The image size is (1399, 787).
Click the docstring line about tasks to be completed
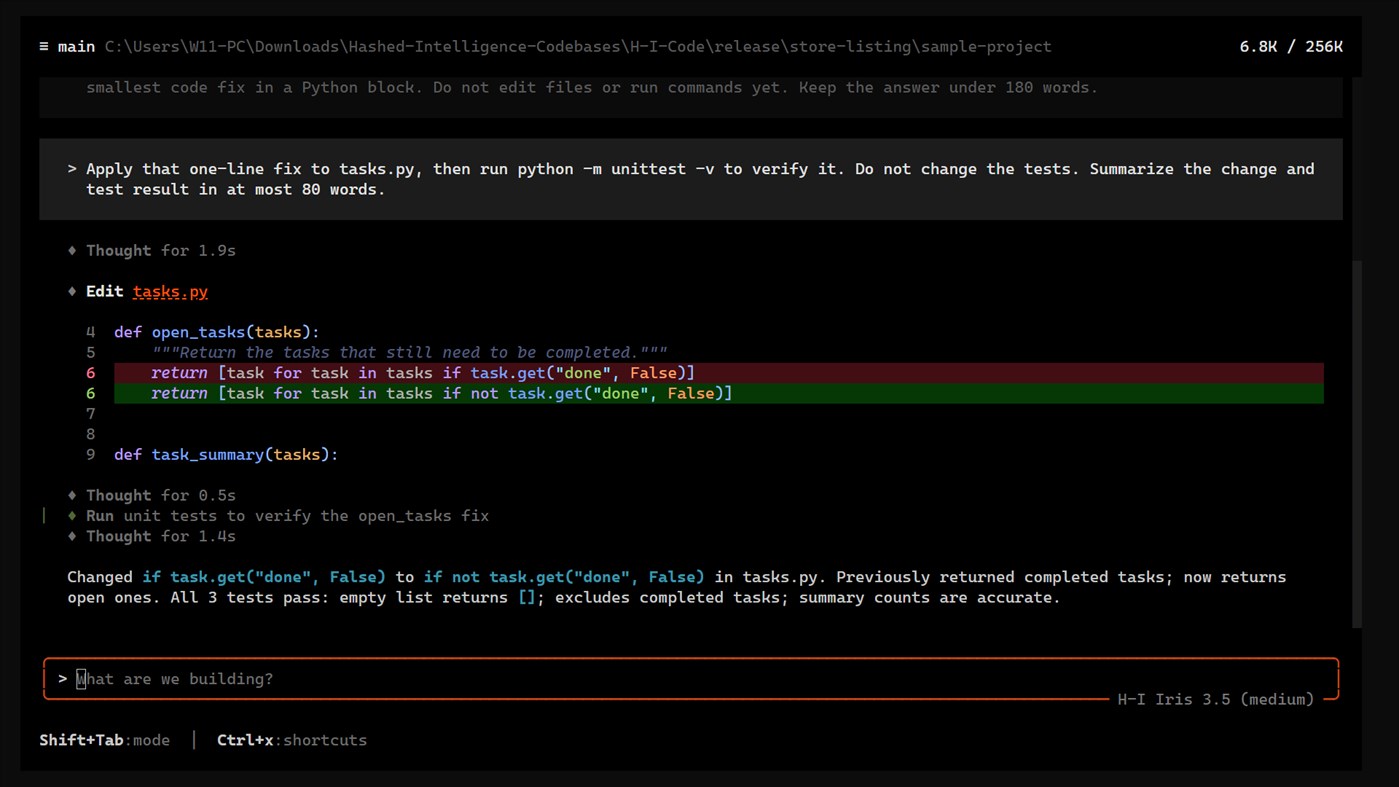tap(409, 353)
